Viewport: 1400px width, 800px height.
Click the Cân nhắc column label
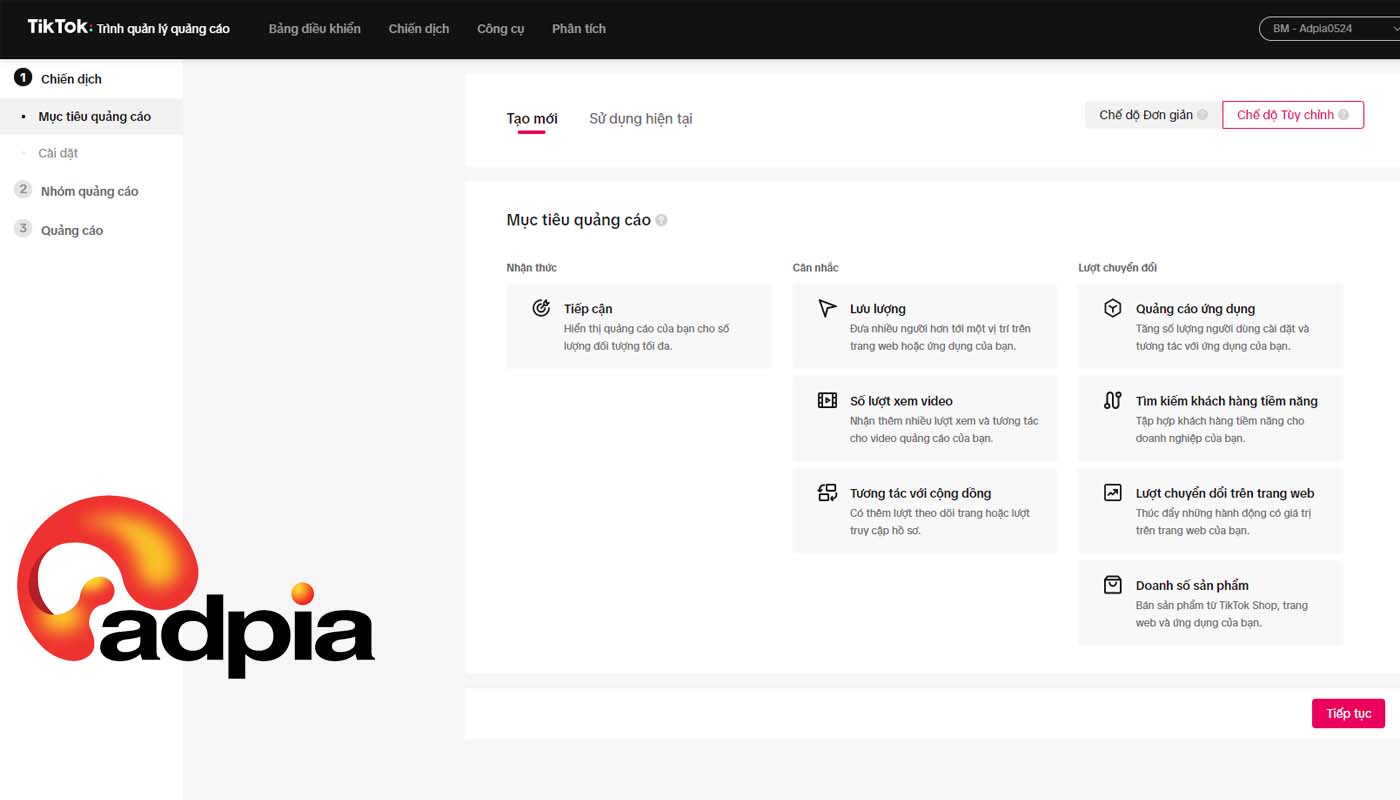816,267
